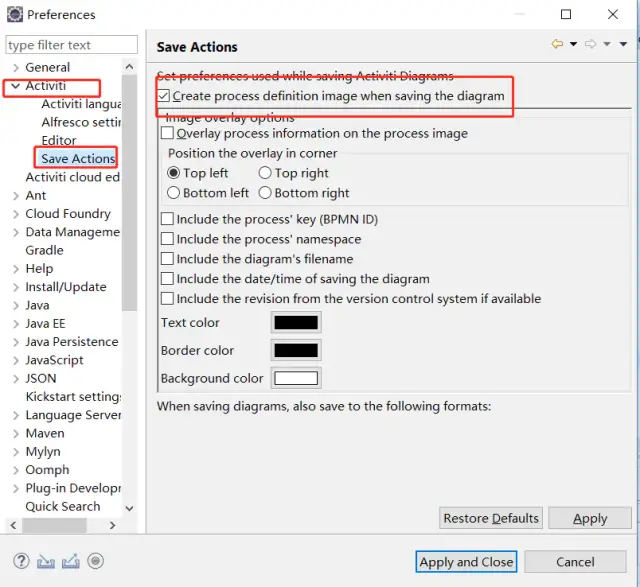Open the forward history dropdown arrow
The image size is (640, 587).
[x=607, y=44]
